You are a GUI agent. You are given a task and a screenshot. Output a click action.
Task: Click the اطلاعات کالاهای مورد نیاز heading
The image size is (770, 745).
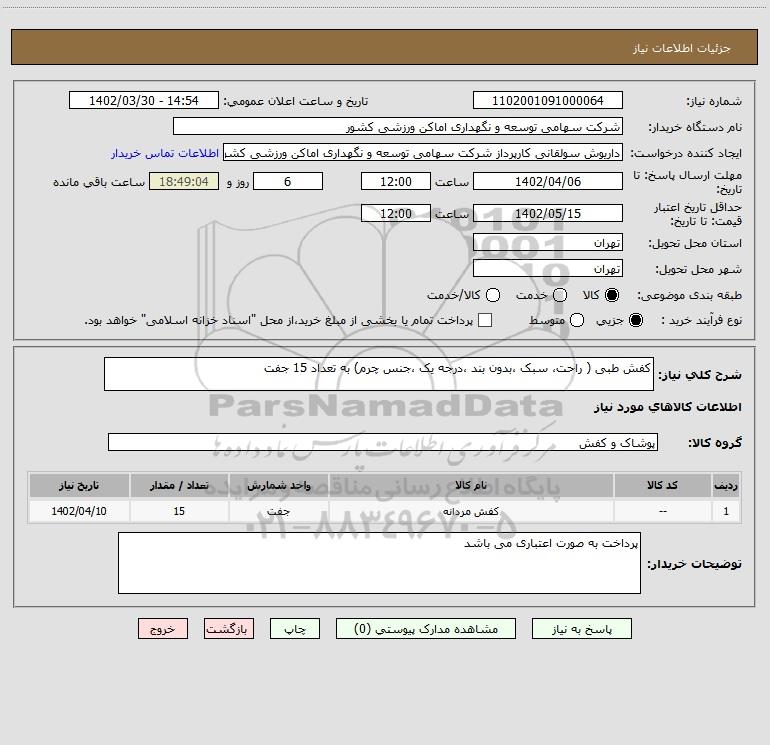668,407
